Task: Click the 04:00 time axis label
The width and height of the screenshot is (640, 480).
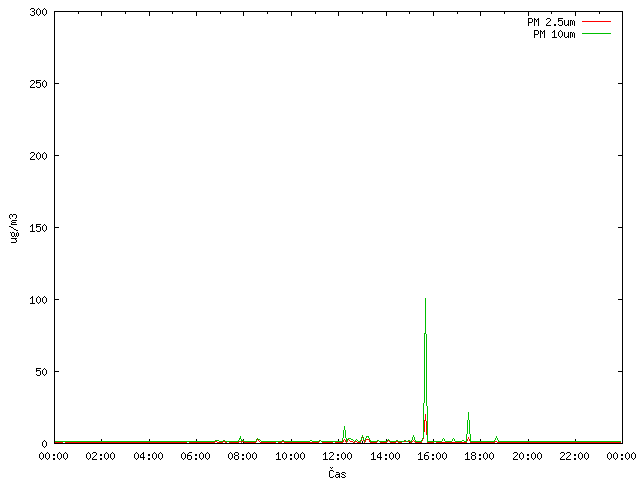Action: (x=148, y=456)
